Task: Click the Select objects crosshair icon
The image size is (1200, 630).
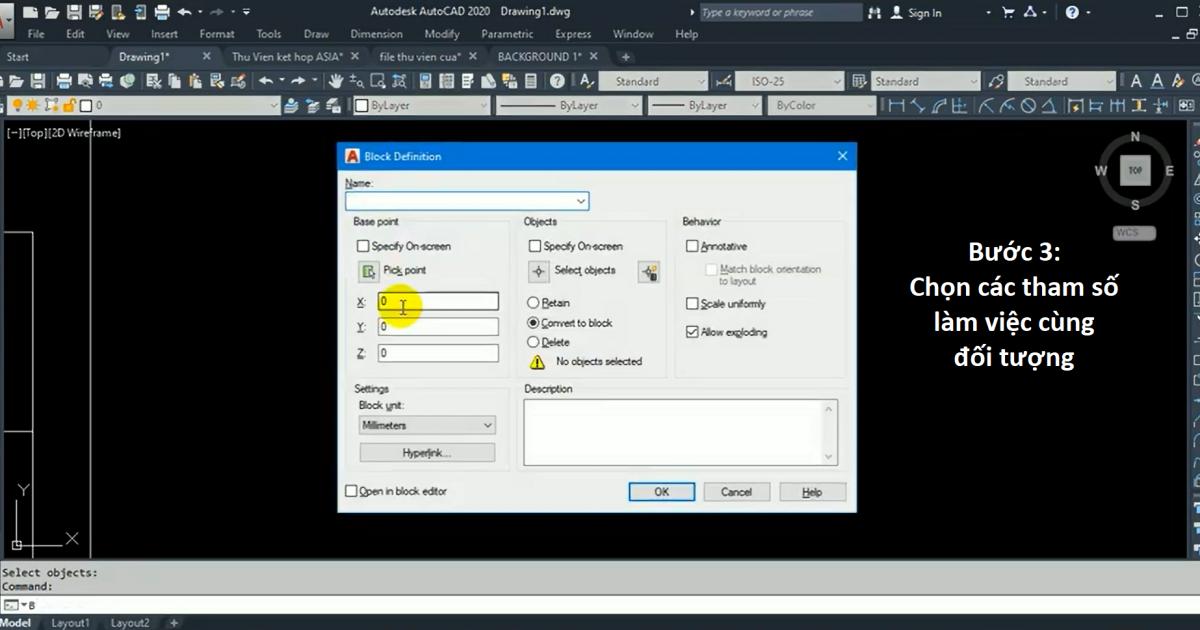Action: pyautogui.click(x=539, y=271)
